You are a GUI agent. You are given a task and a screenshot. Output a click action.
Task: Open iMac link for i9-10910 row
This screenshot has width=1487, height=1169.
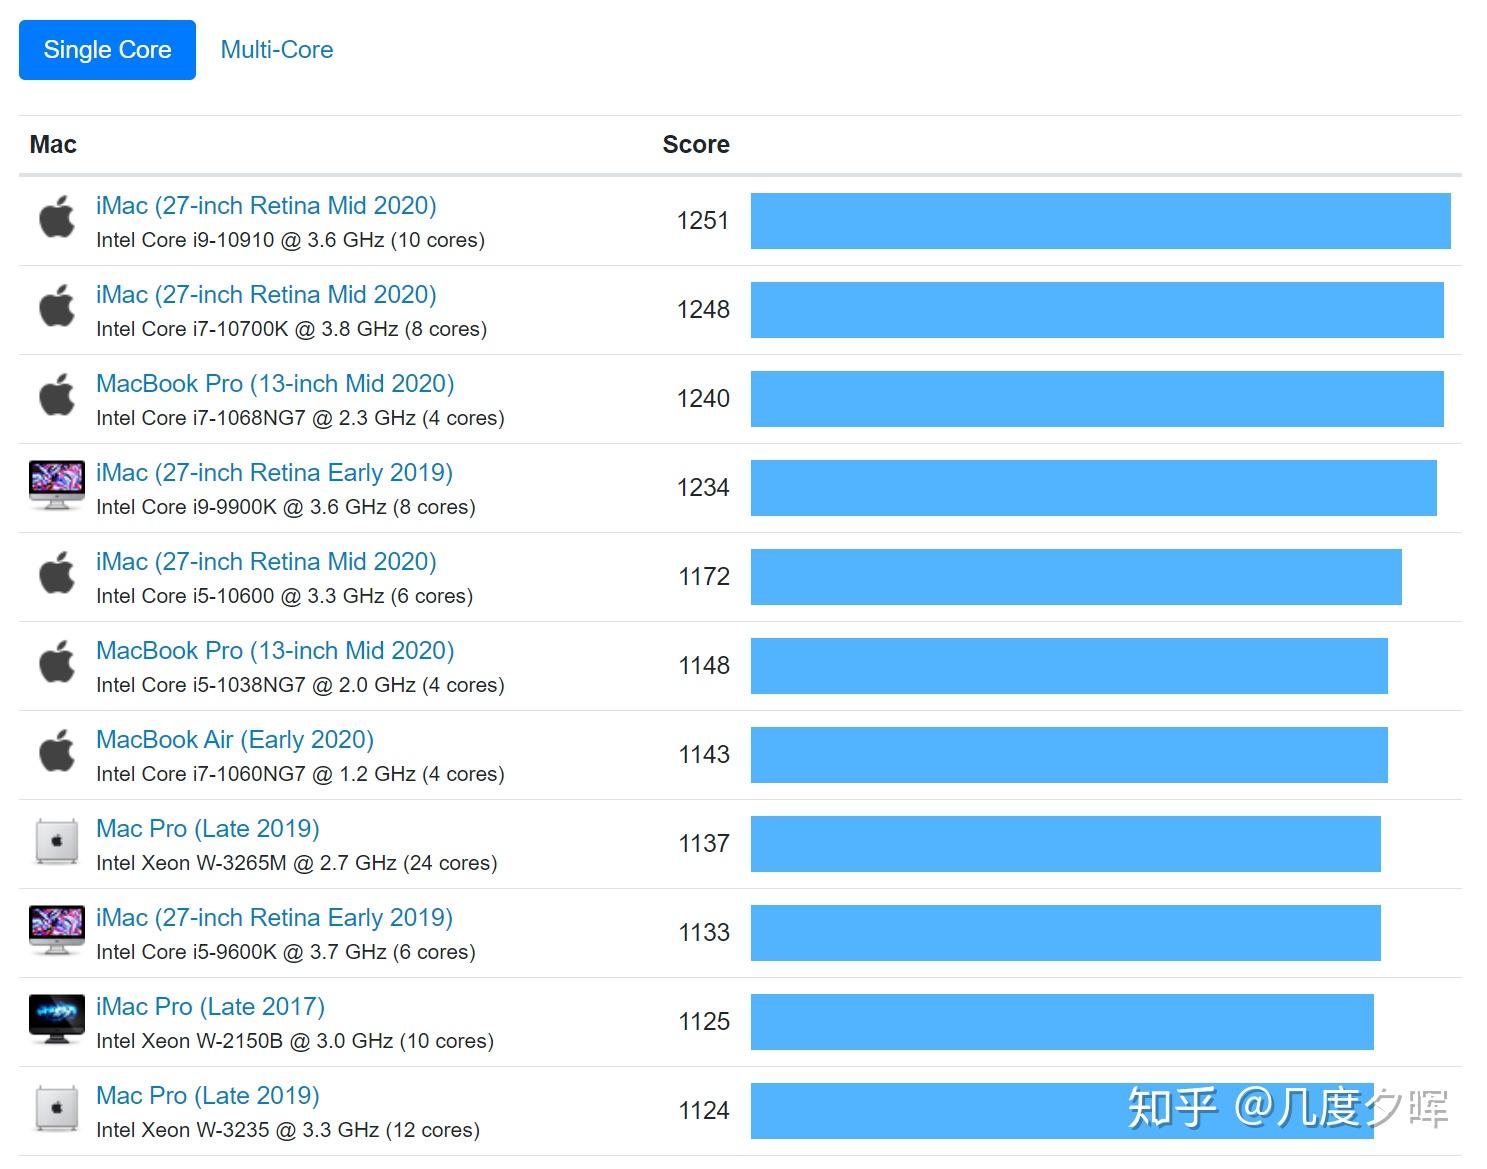266,205
